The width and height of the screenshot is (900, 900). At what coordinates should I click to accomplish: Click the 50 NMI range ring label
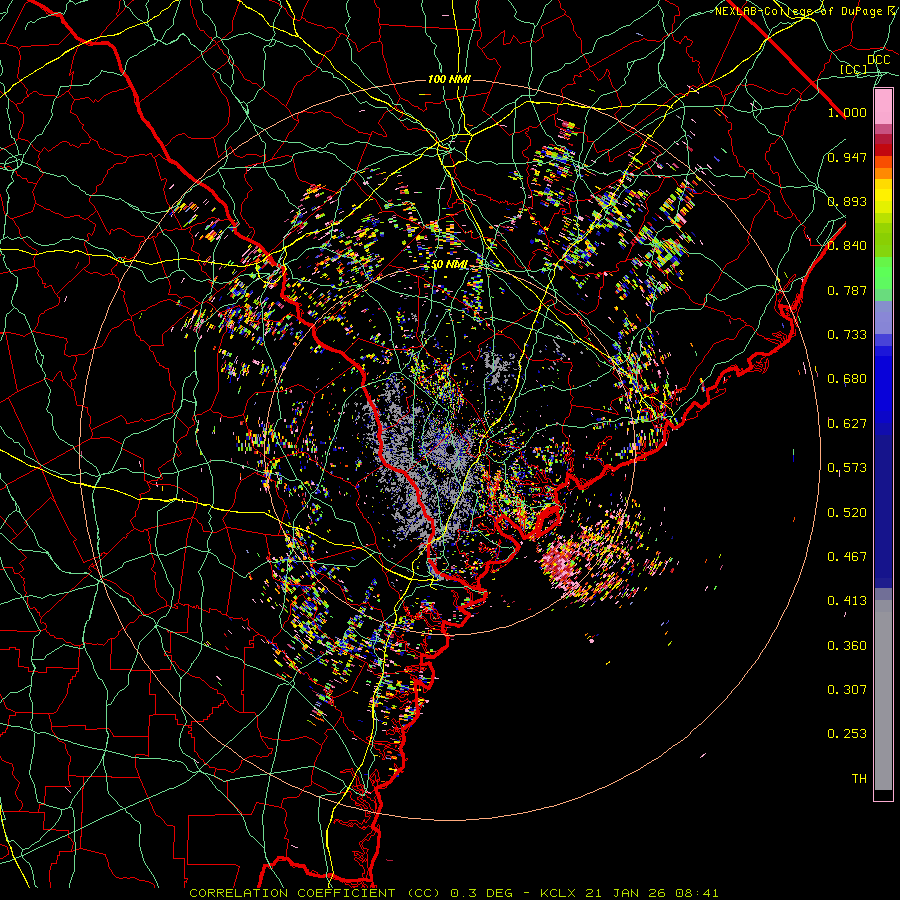coord(449,265)
